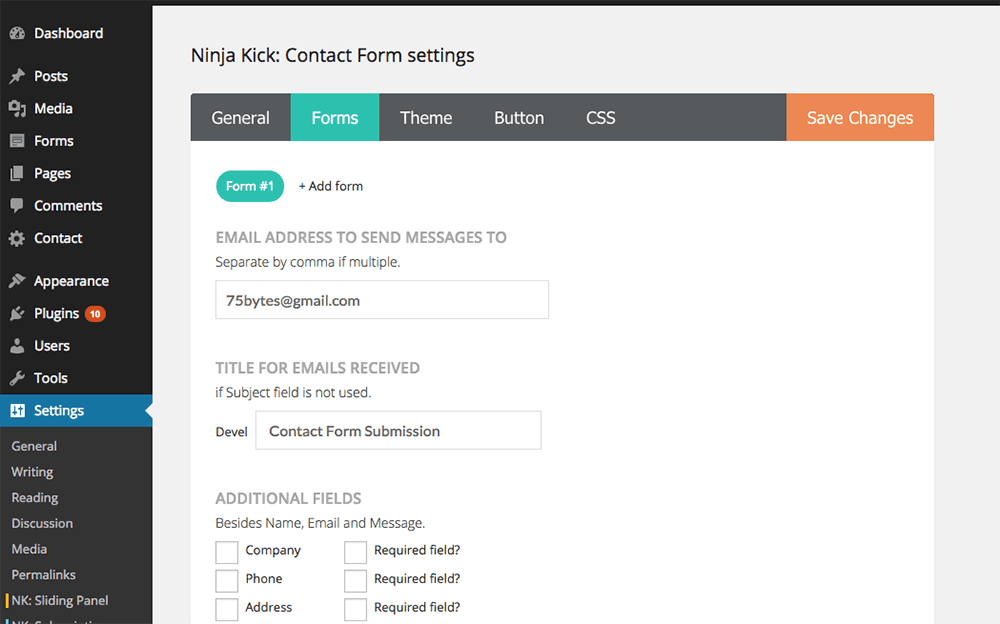Click the email address input field
This screenshot has height=624, width=1000.
coord(382,300)
